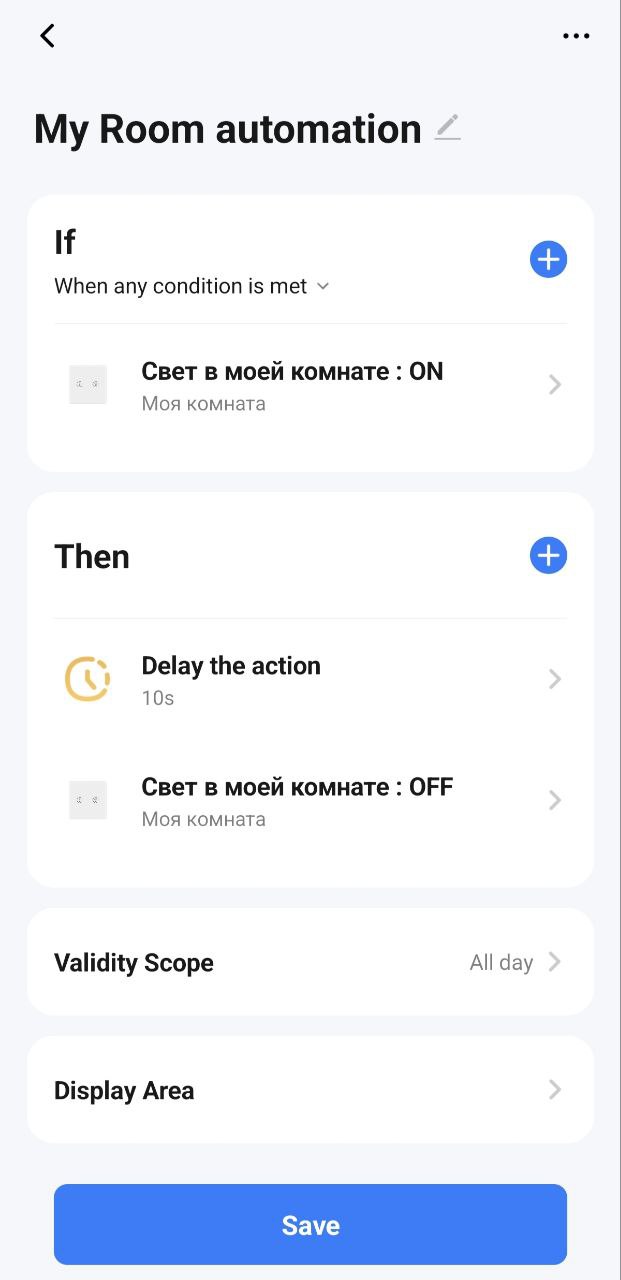Image resolution: width=621 pixels, height=1280 pixels.
Task: Add a new condition with the If plus icon
Action: point(548,259)
